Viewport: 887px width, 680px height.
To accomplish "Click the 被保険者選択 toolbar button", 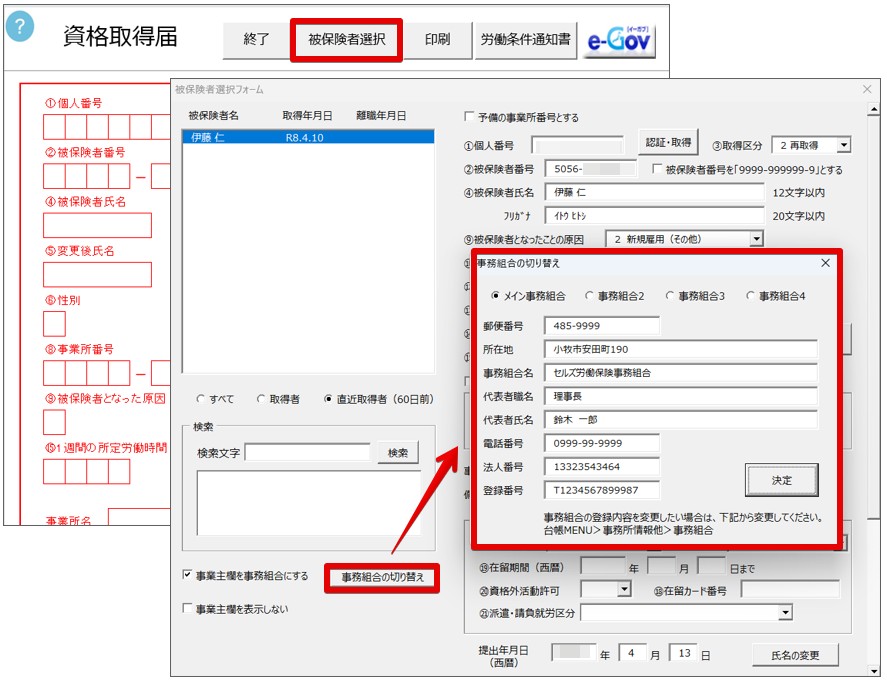I will (346, 40).
